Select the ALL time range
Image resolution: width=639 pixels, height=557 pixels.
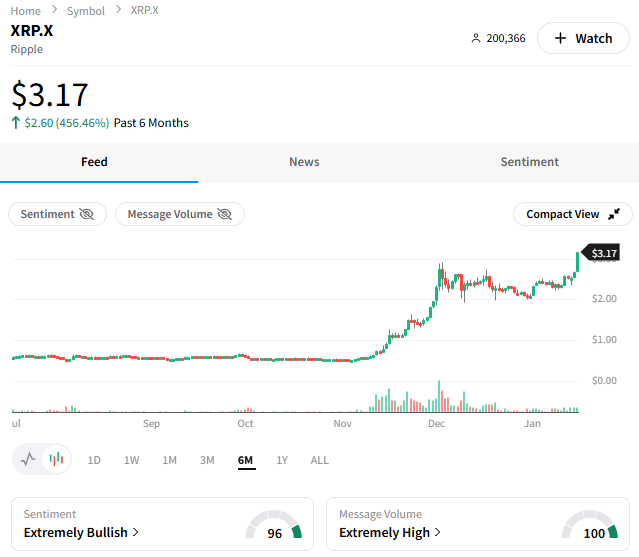tap(320, 460)
